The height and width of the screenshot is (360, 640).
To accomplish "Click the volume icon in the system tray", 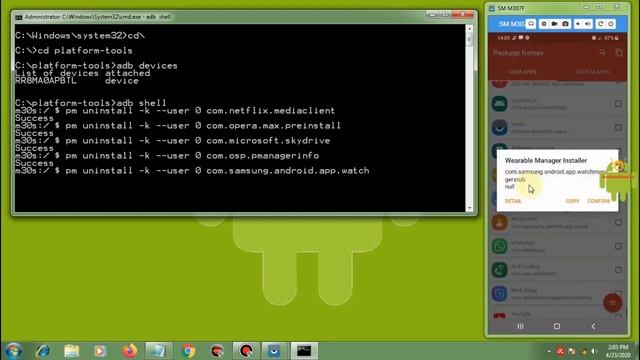I will click(595, 351).
